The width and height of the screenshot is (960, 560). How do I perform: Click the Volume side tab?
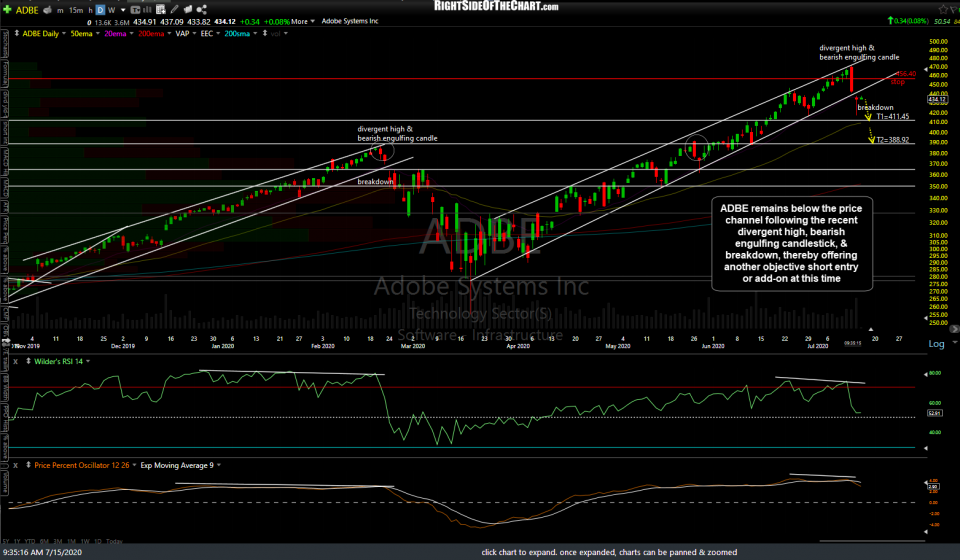5,483
